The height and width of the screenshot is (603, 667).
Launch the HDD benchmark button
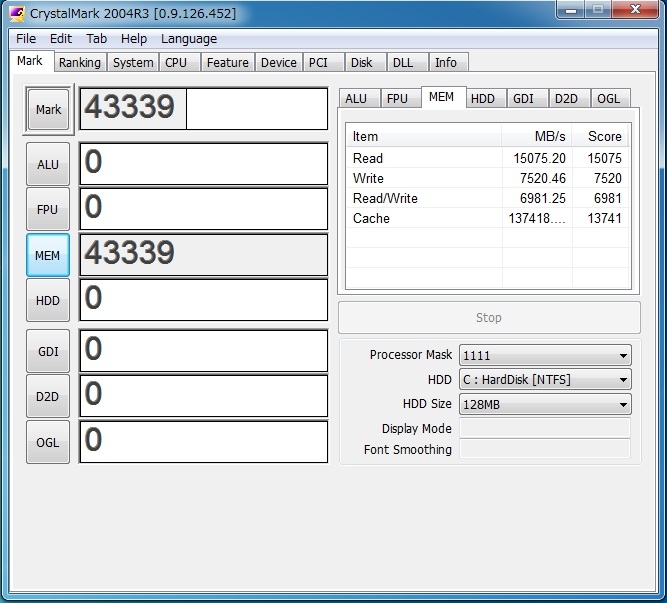point(48,301)
